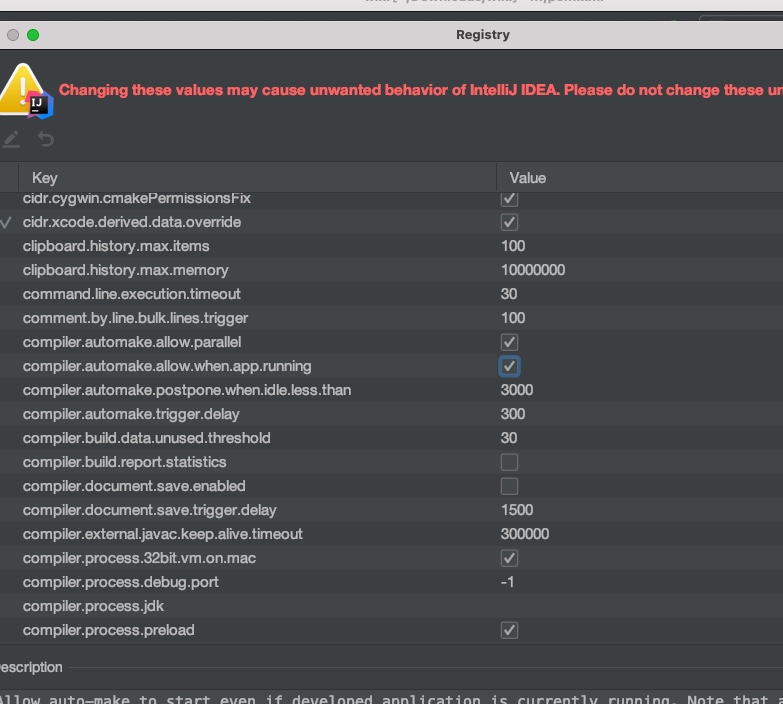
Task: Uncheck cidr.xcode.derived.data.override value checkbox
Action: point(509,222)
